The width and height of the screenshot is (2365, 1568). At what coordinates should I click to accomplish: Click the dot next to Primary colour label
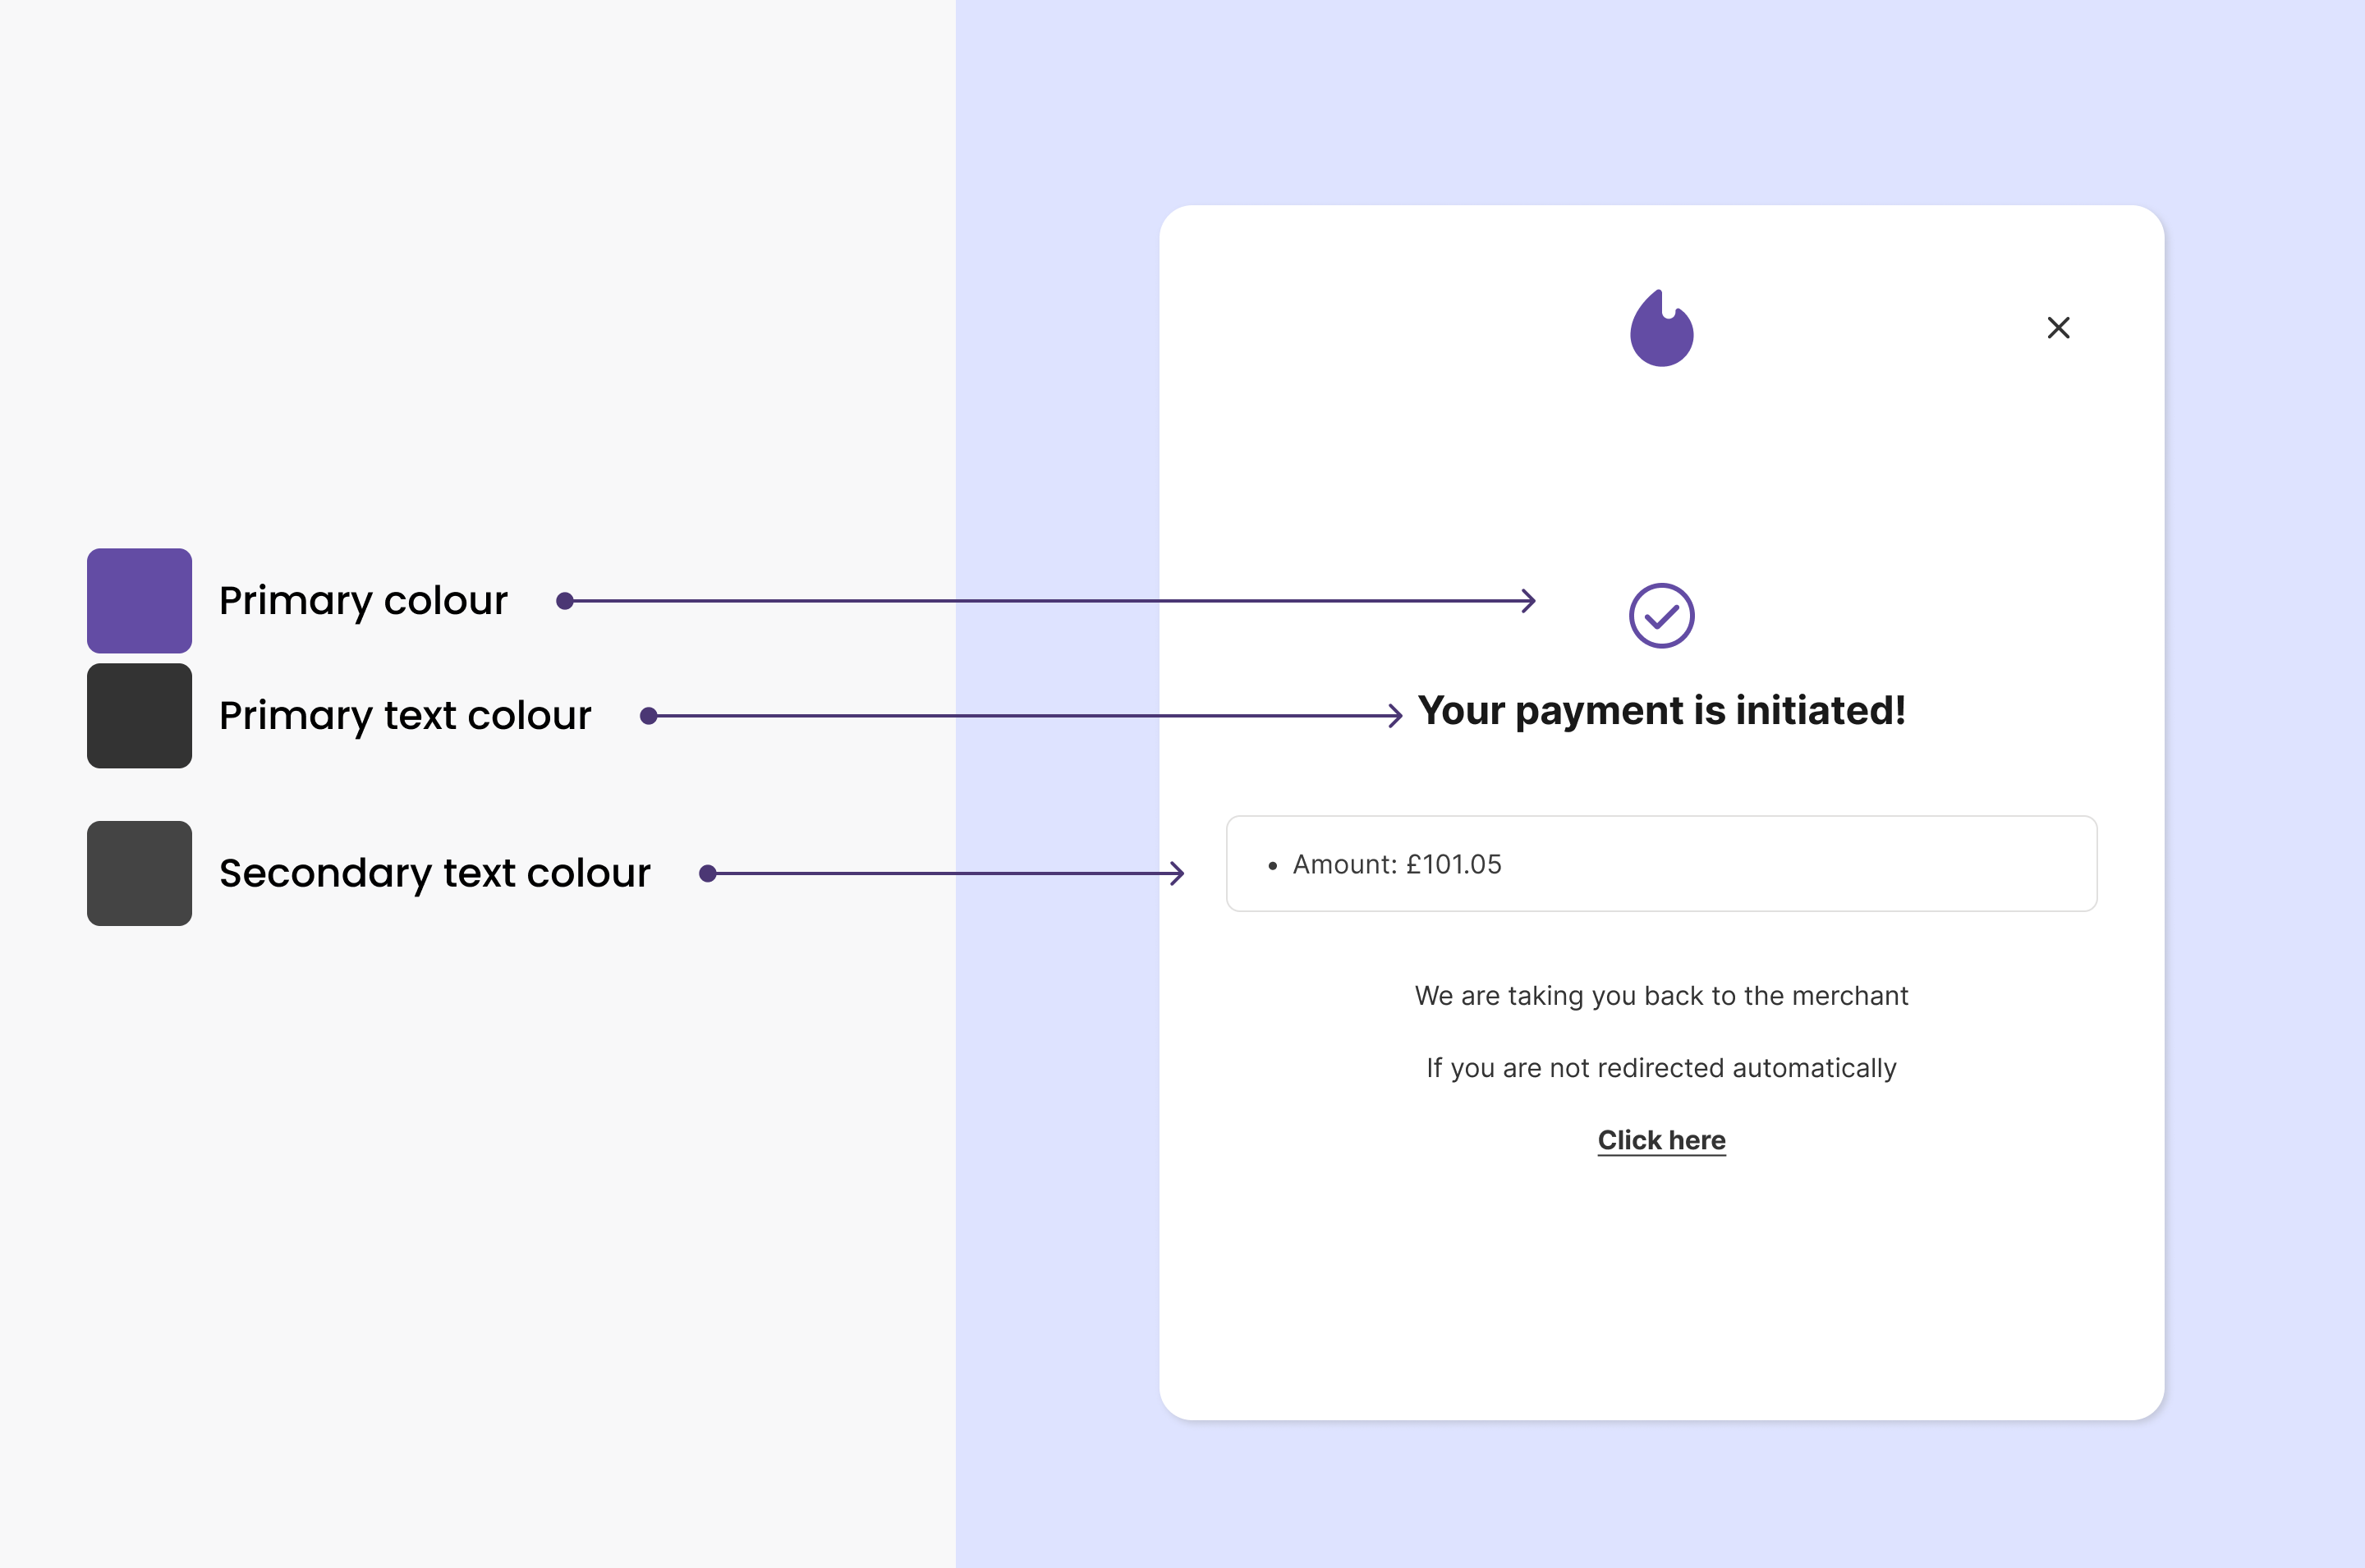coord(567,600)
